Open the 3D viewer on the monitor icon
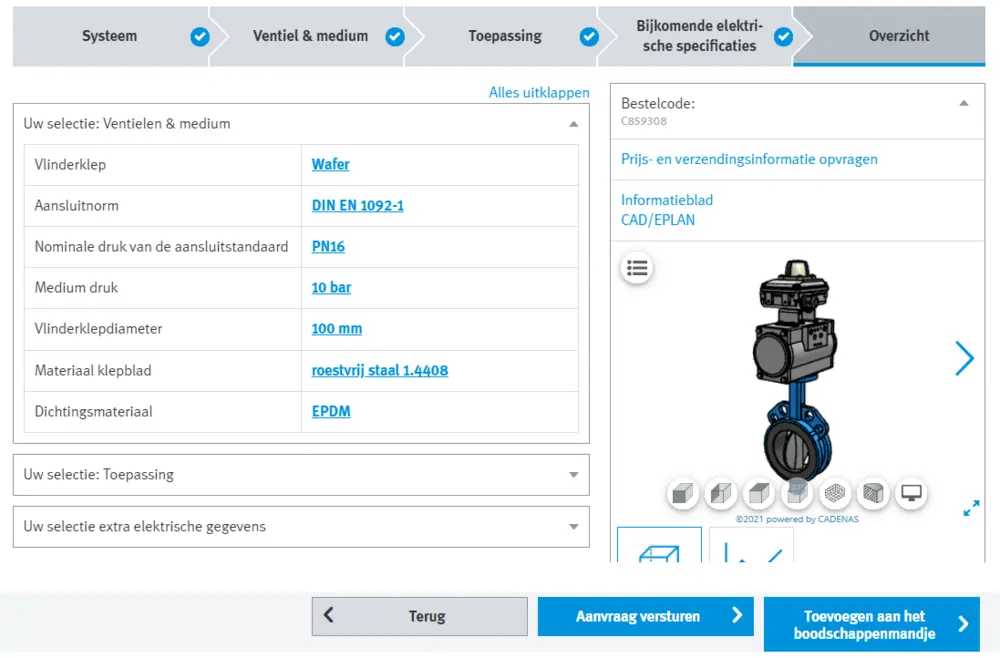The width and height of the screenshot is (1000, 658). (911, 493)
